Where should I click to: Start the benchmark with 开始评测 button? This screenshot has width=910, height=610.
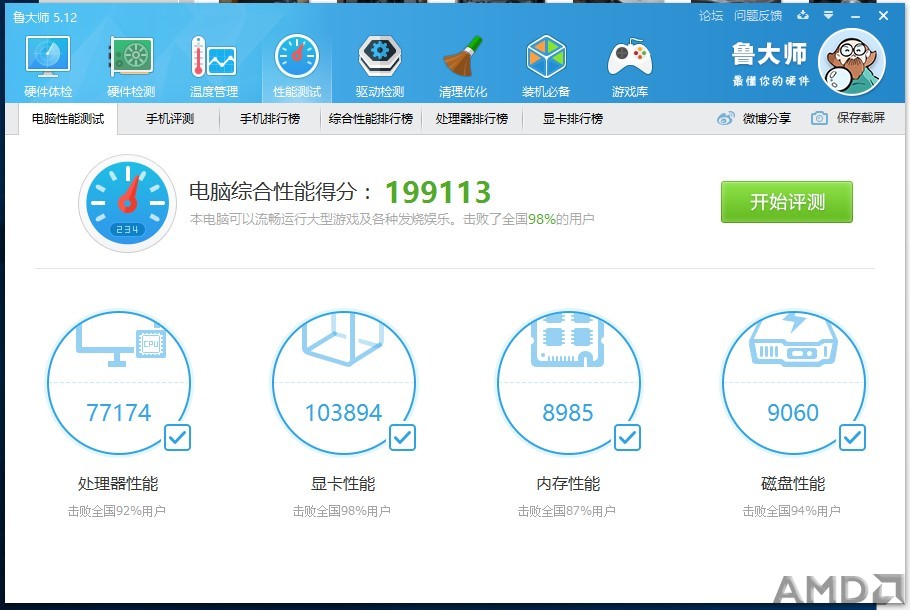(x=786, y=202)
